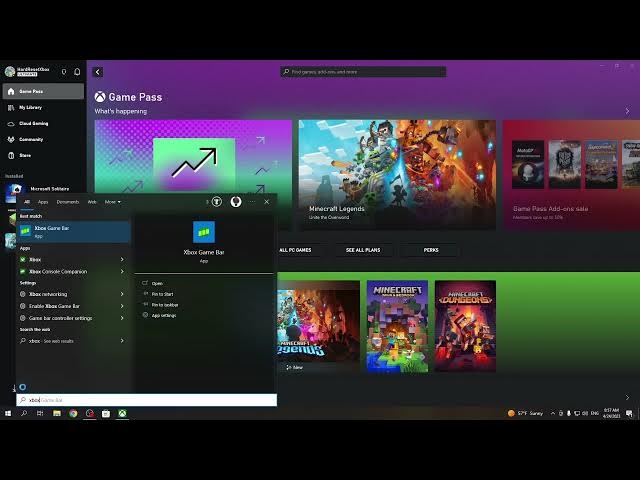
Task: Open the network tray icon
Action: coord(577,413)
